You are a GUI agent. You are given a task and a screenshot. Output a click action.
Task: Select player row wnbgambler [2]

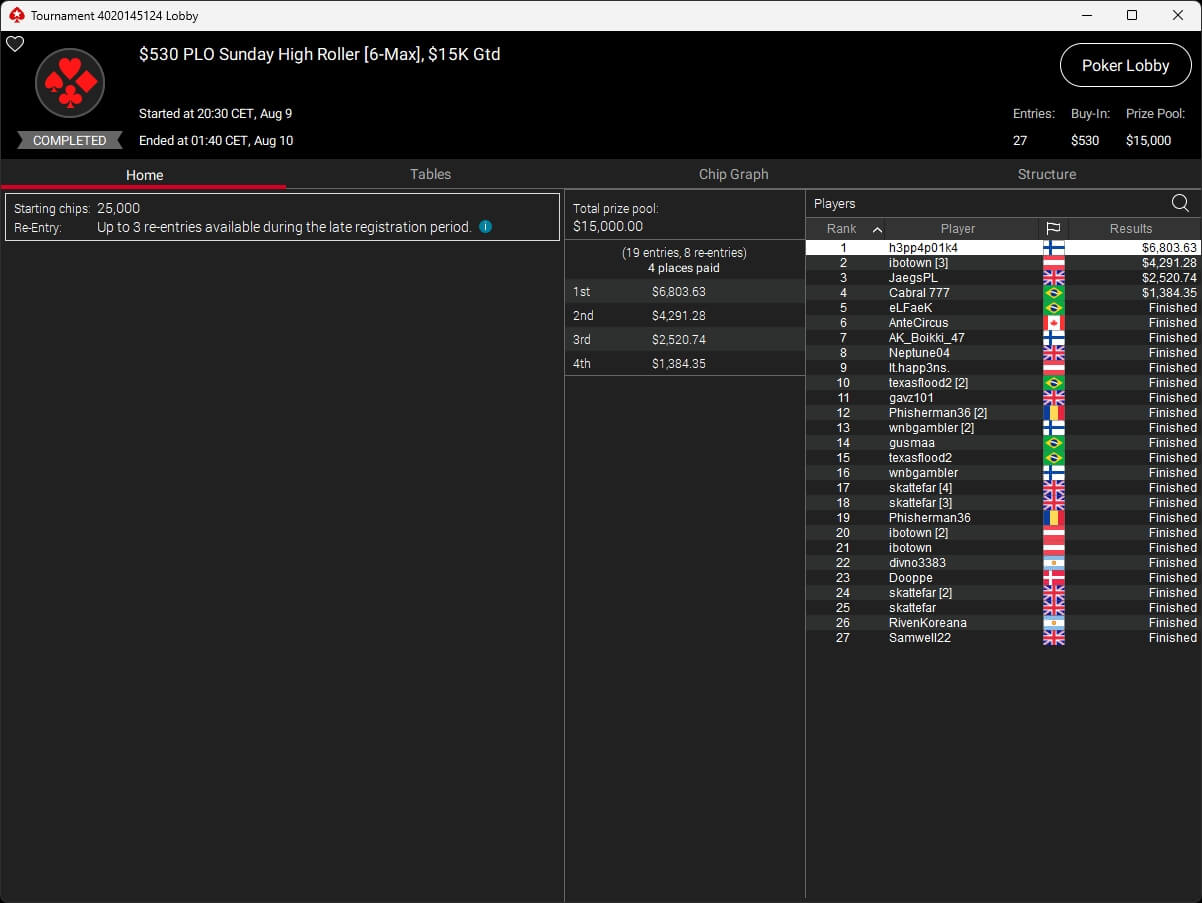[1003, 428]
